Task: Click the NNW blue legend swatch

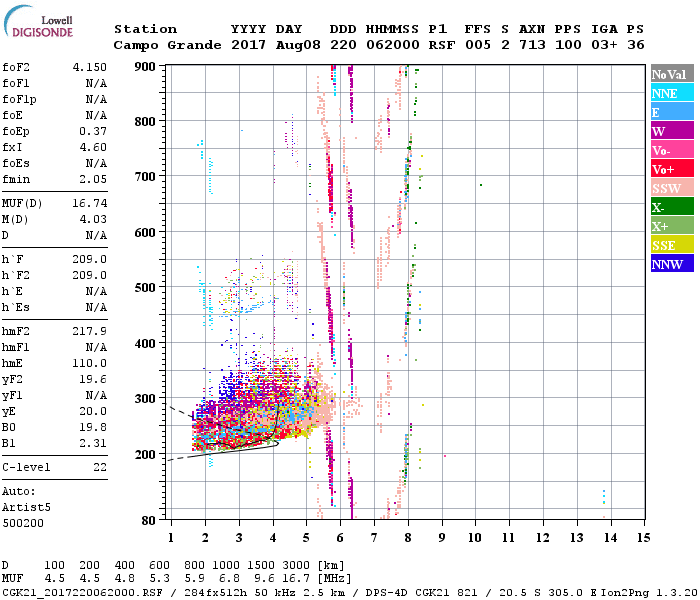Action: coord(672,263)
